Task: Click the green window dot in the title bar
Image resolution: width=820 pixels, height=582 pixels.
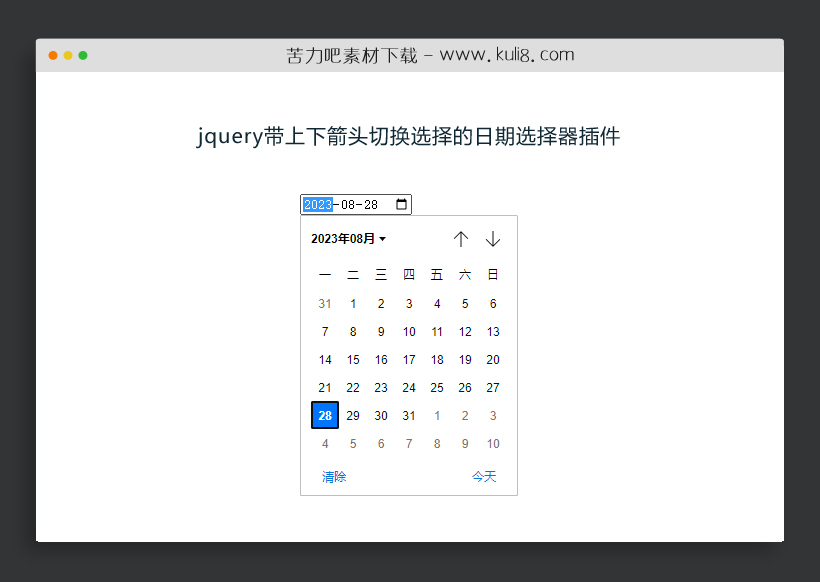Action: click(83, 56)
